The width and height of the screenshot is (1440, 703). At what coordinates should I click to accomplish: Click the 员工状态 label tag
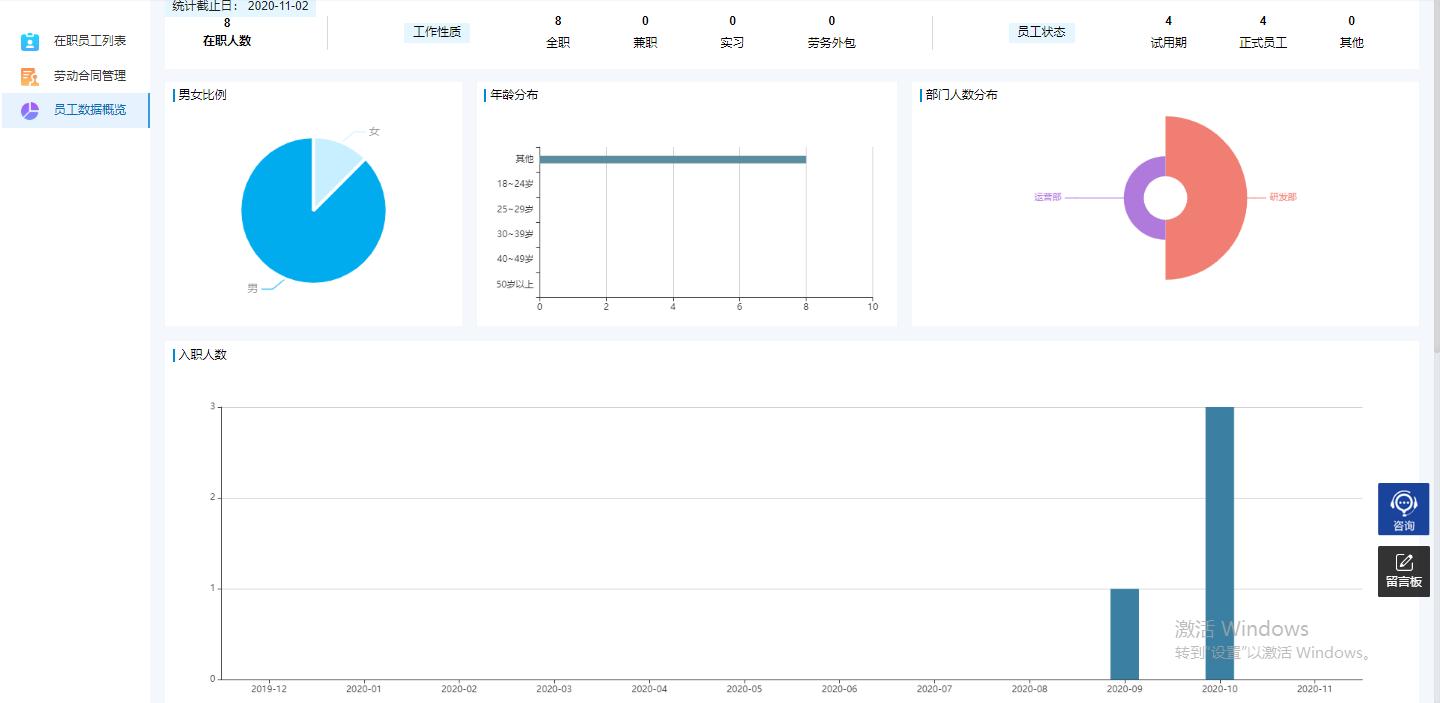(x=1041, y=32)
